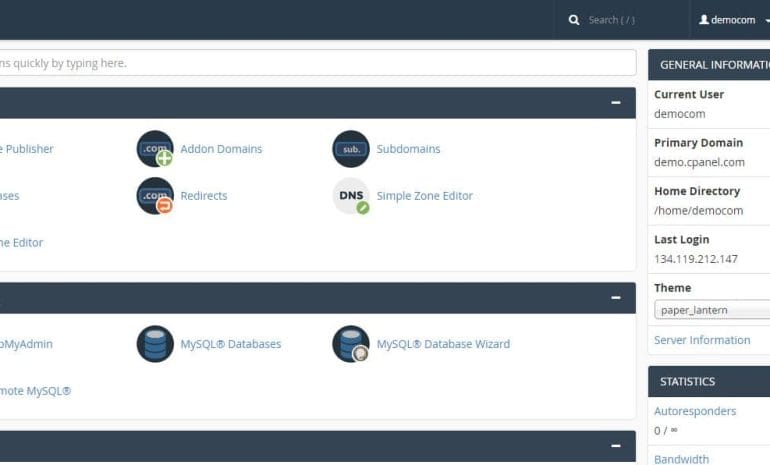Launch MySQL® Database Wizard link
This screenshot has height=465, width=770.
click(x=443, y=344)
